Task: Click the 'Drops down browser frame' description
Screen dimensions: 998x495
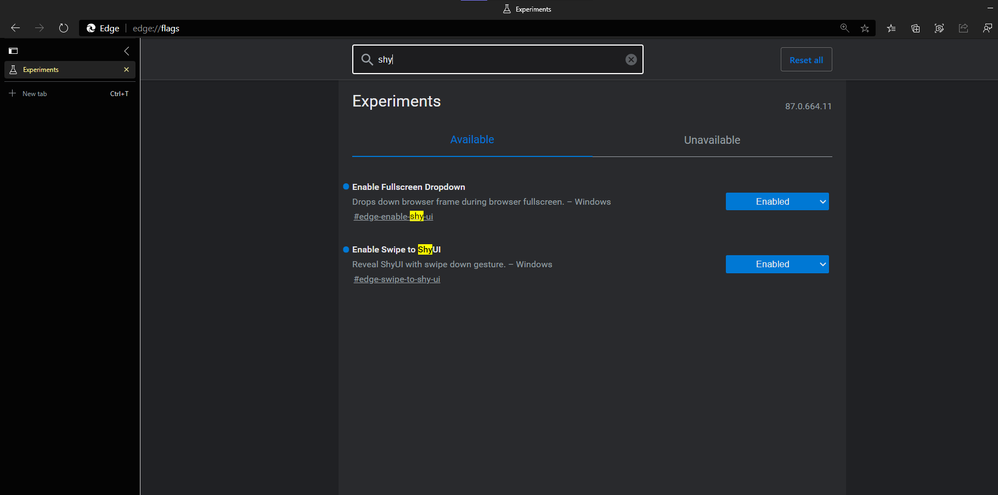Action: point(481,202)
